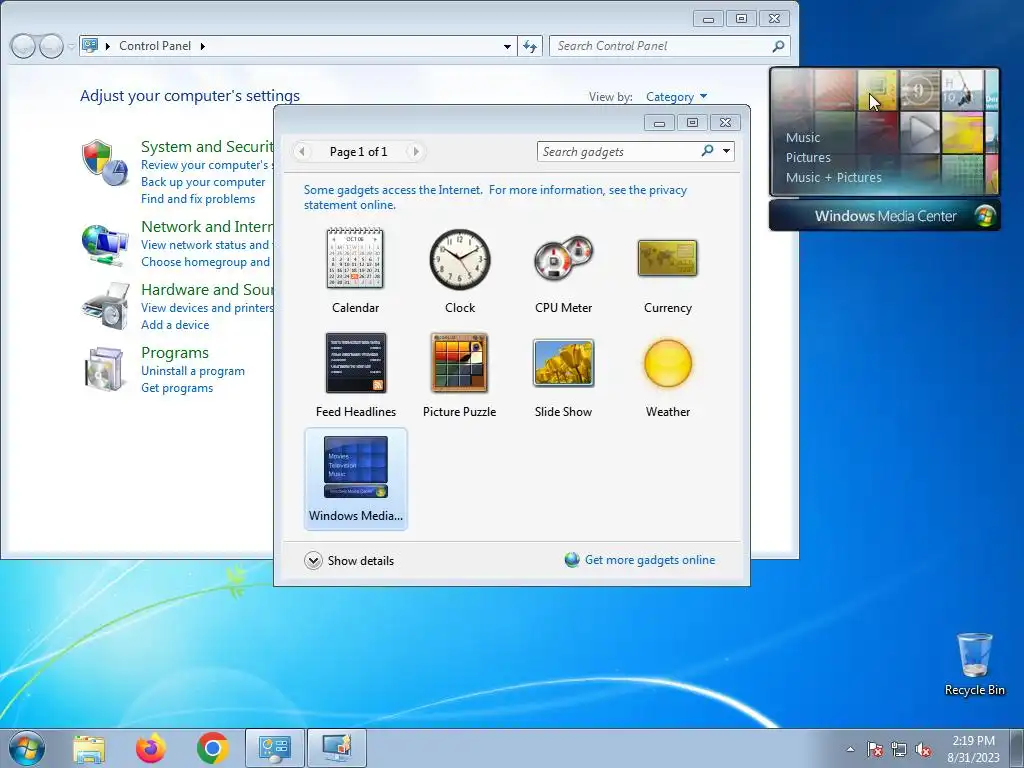Click the refresh button beside address bar
Viewport: 1024px width, 768px height.
coord(530,46)
